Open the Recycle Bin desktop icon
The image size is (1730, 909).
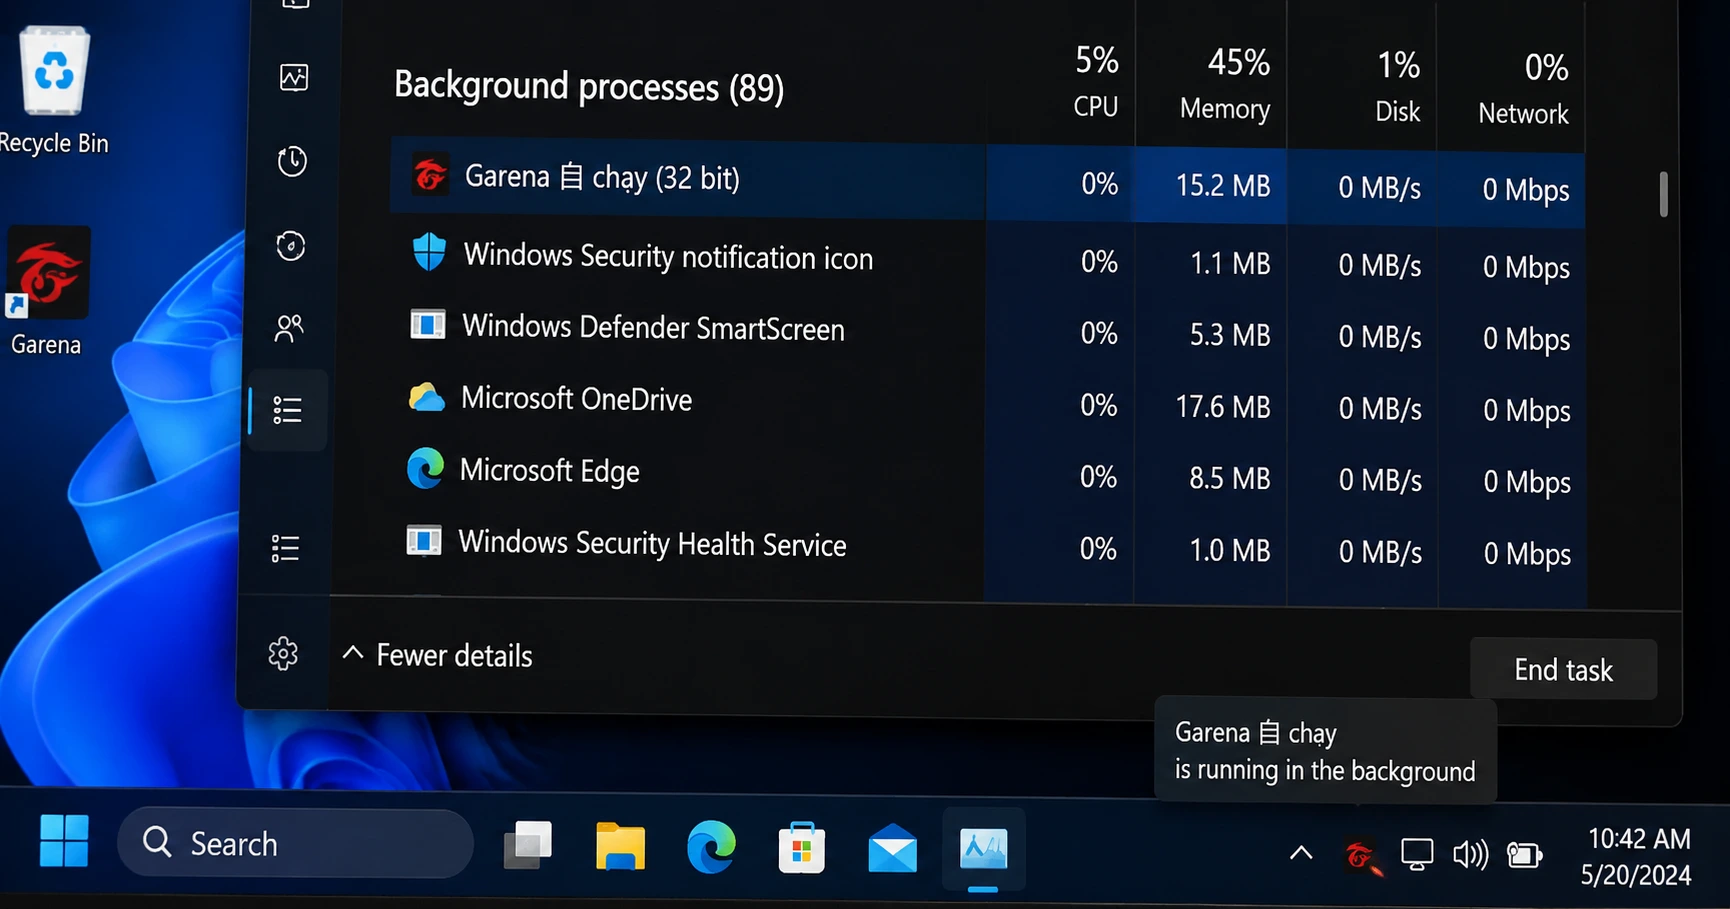click(x=54, y=92)
